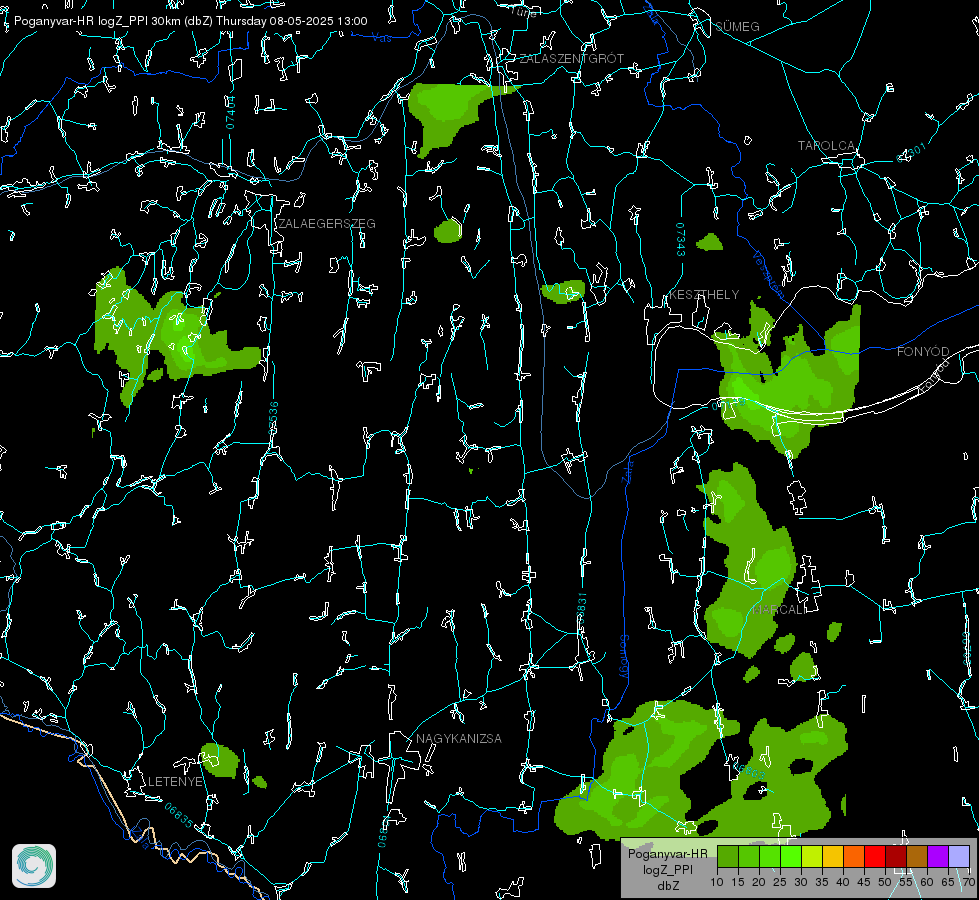Click the 06536 road number label
979x900 pixels.
coord(273,418)
